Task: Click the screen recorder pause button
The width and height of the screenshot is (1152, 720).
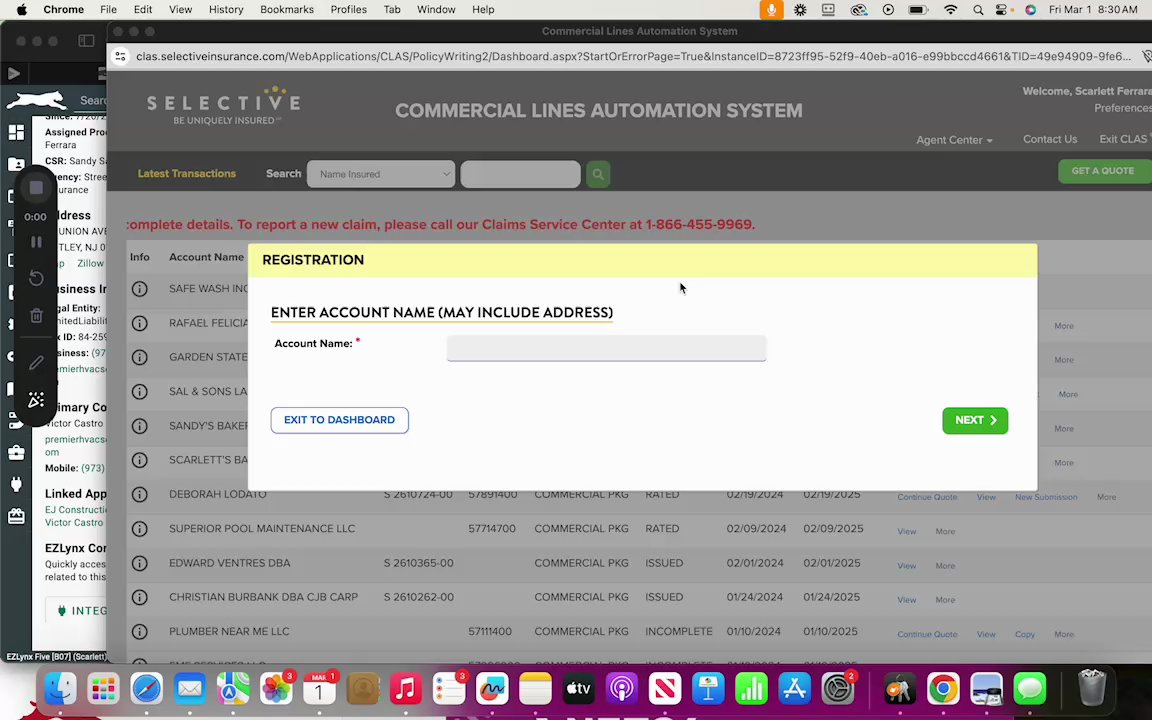Action: 36,242
